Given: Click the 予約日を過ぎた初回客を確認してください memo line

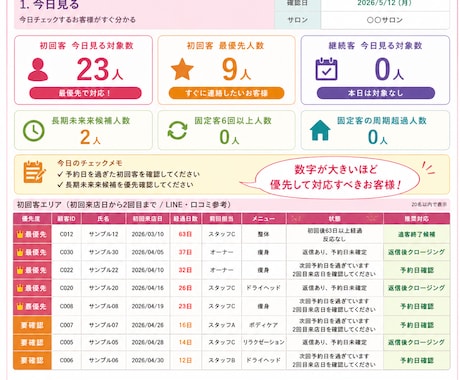Looking at the screenshot, I should coord(129,174).
